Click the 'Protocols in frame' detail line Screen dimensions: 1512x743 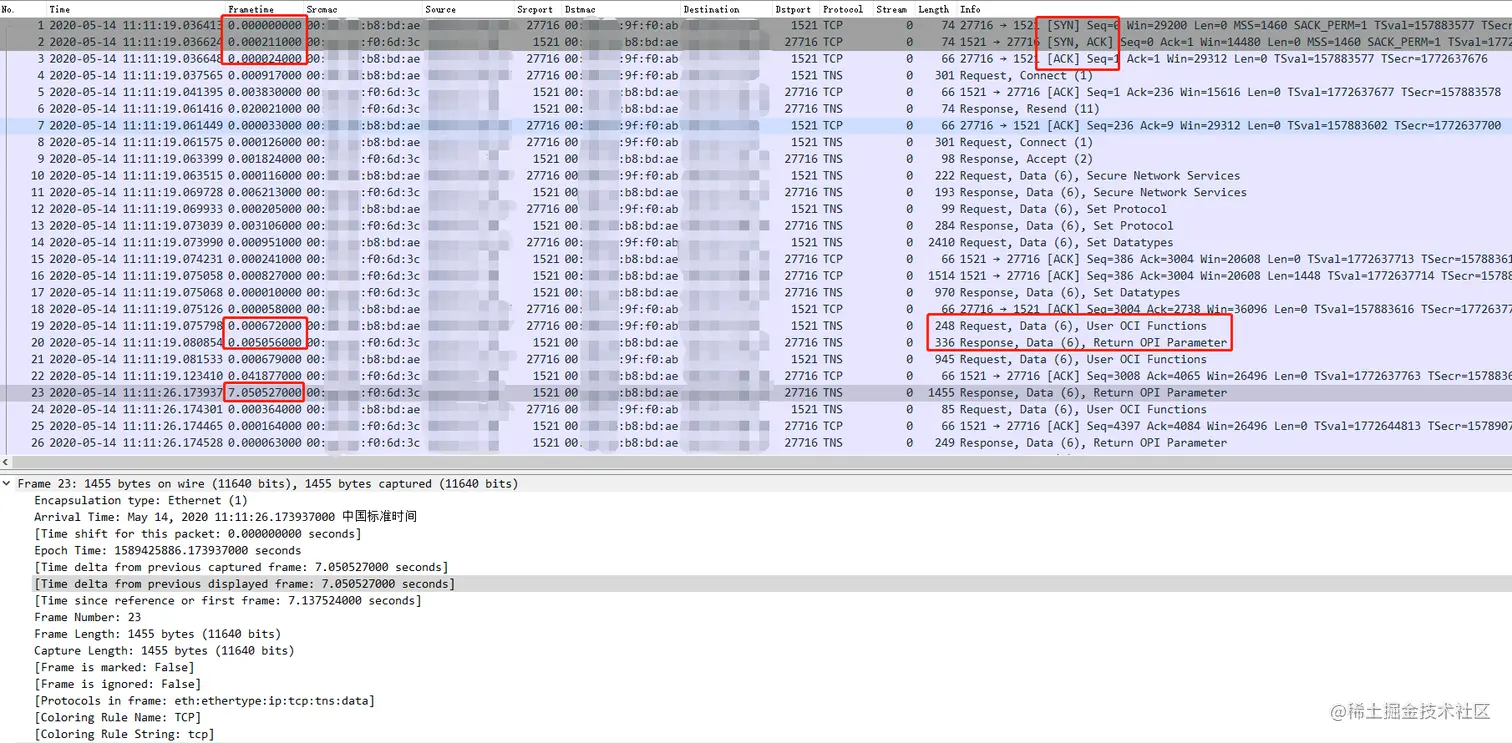204,701
